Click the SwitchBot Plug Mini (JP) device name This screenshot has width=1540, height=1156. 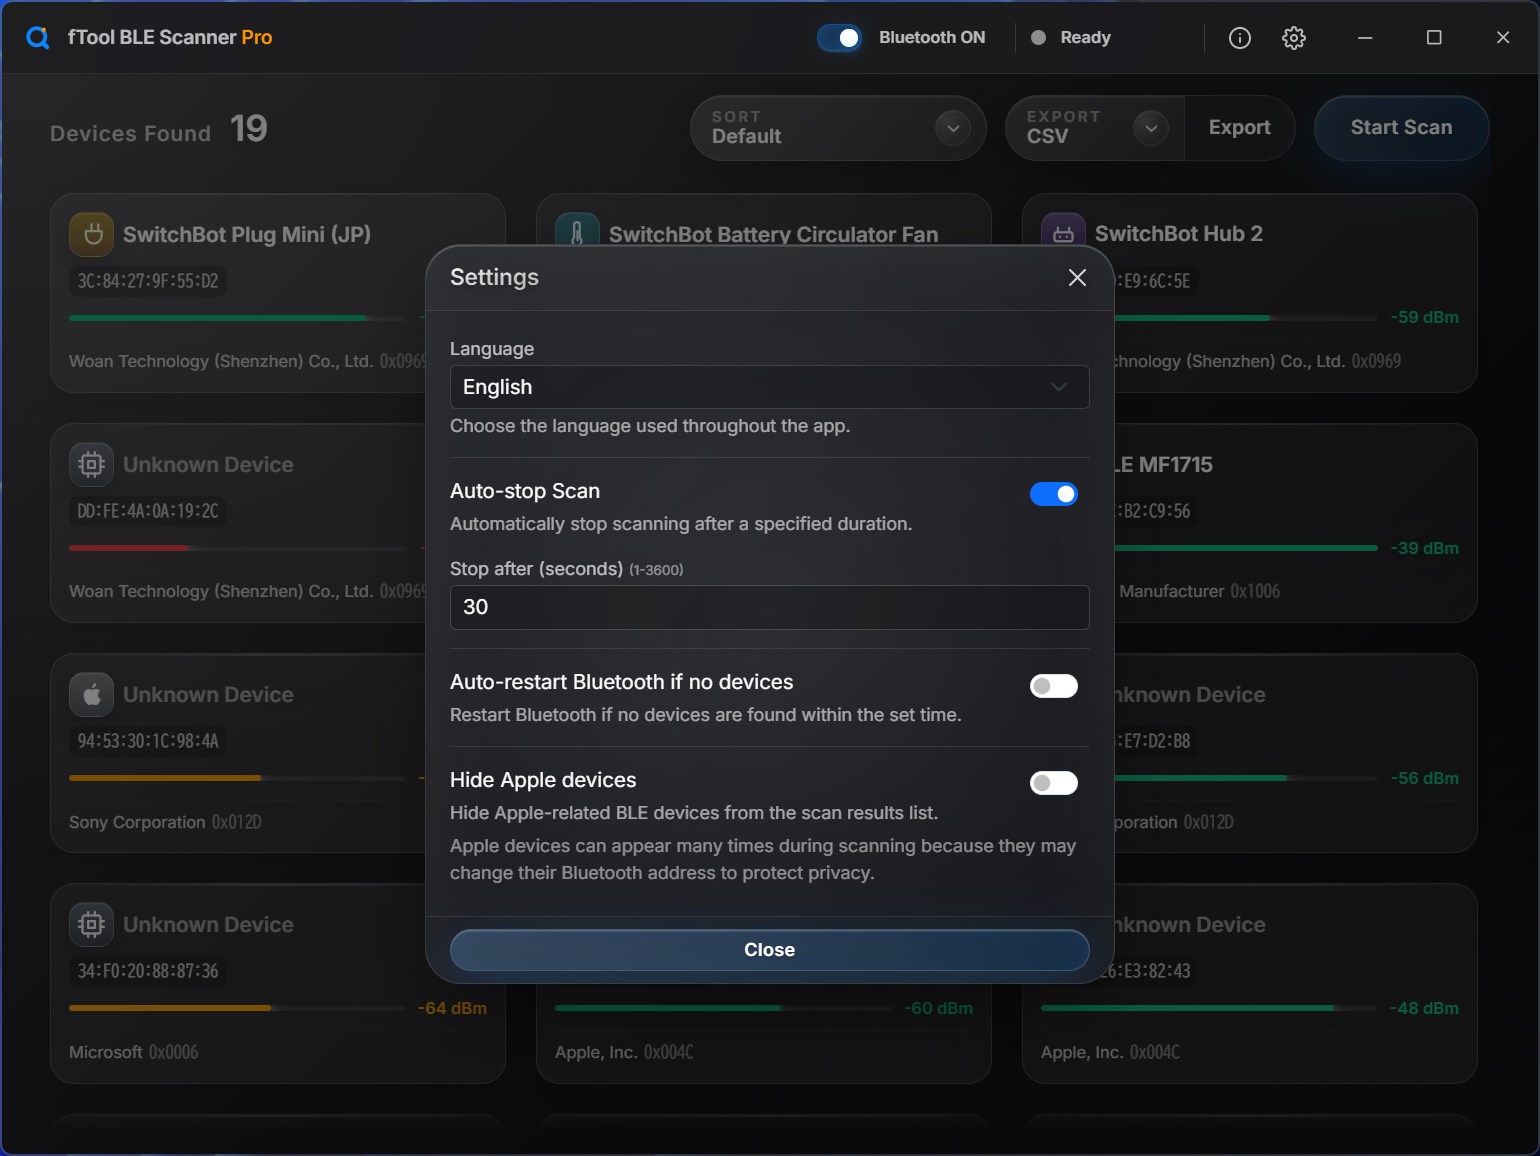tap(247, 235)
